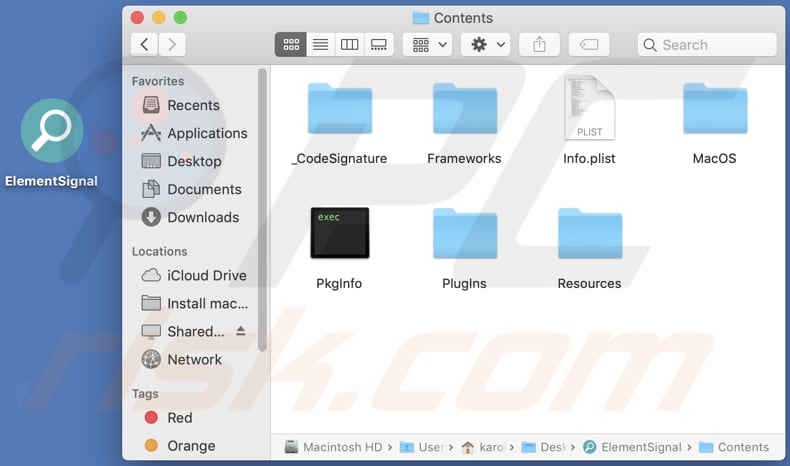This screenshot has height=466, width=790.
Task: Open the gear action menu
Action: (489, 45)
